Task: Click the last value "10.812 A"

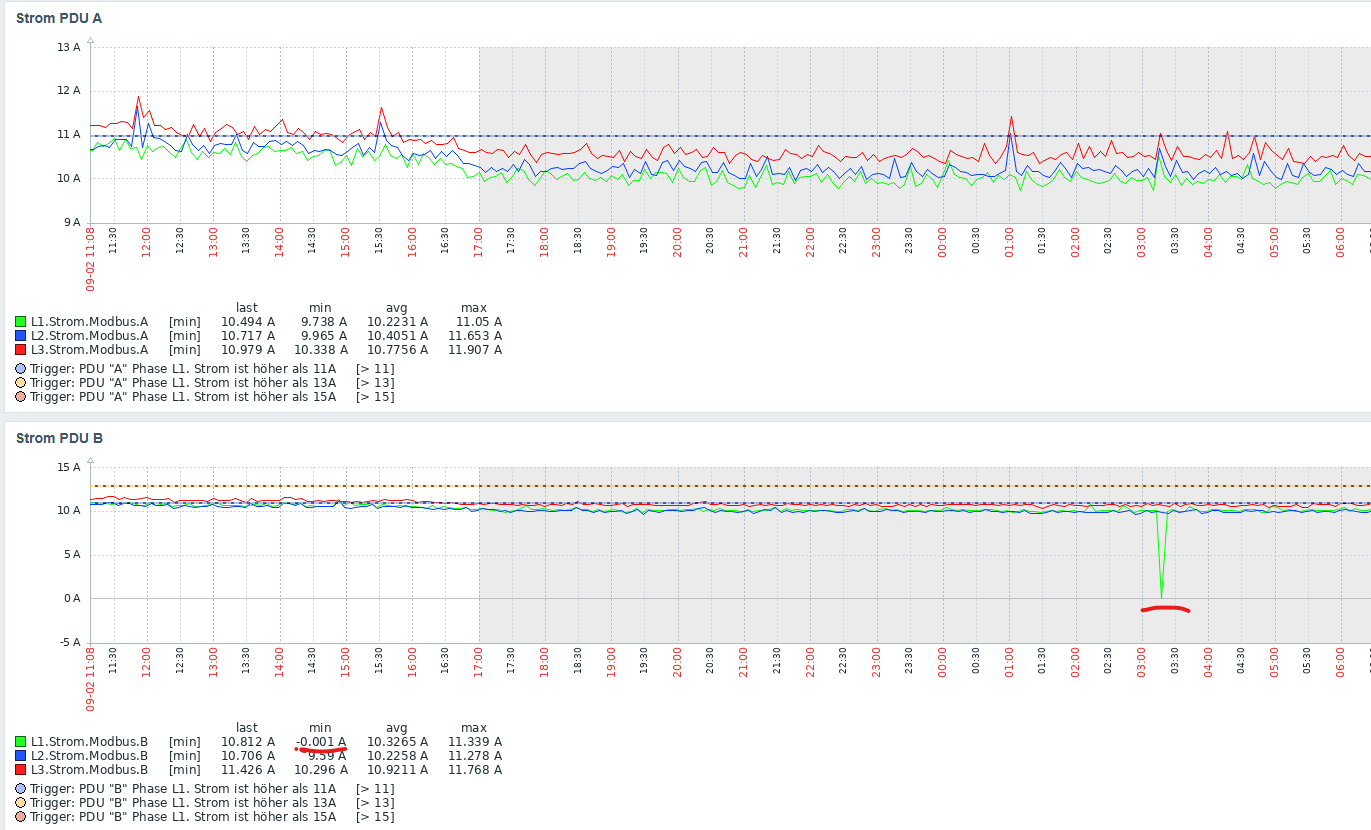Action: tap(248, 742)
